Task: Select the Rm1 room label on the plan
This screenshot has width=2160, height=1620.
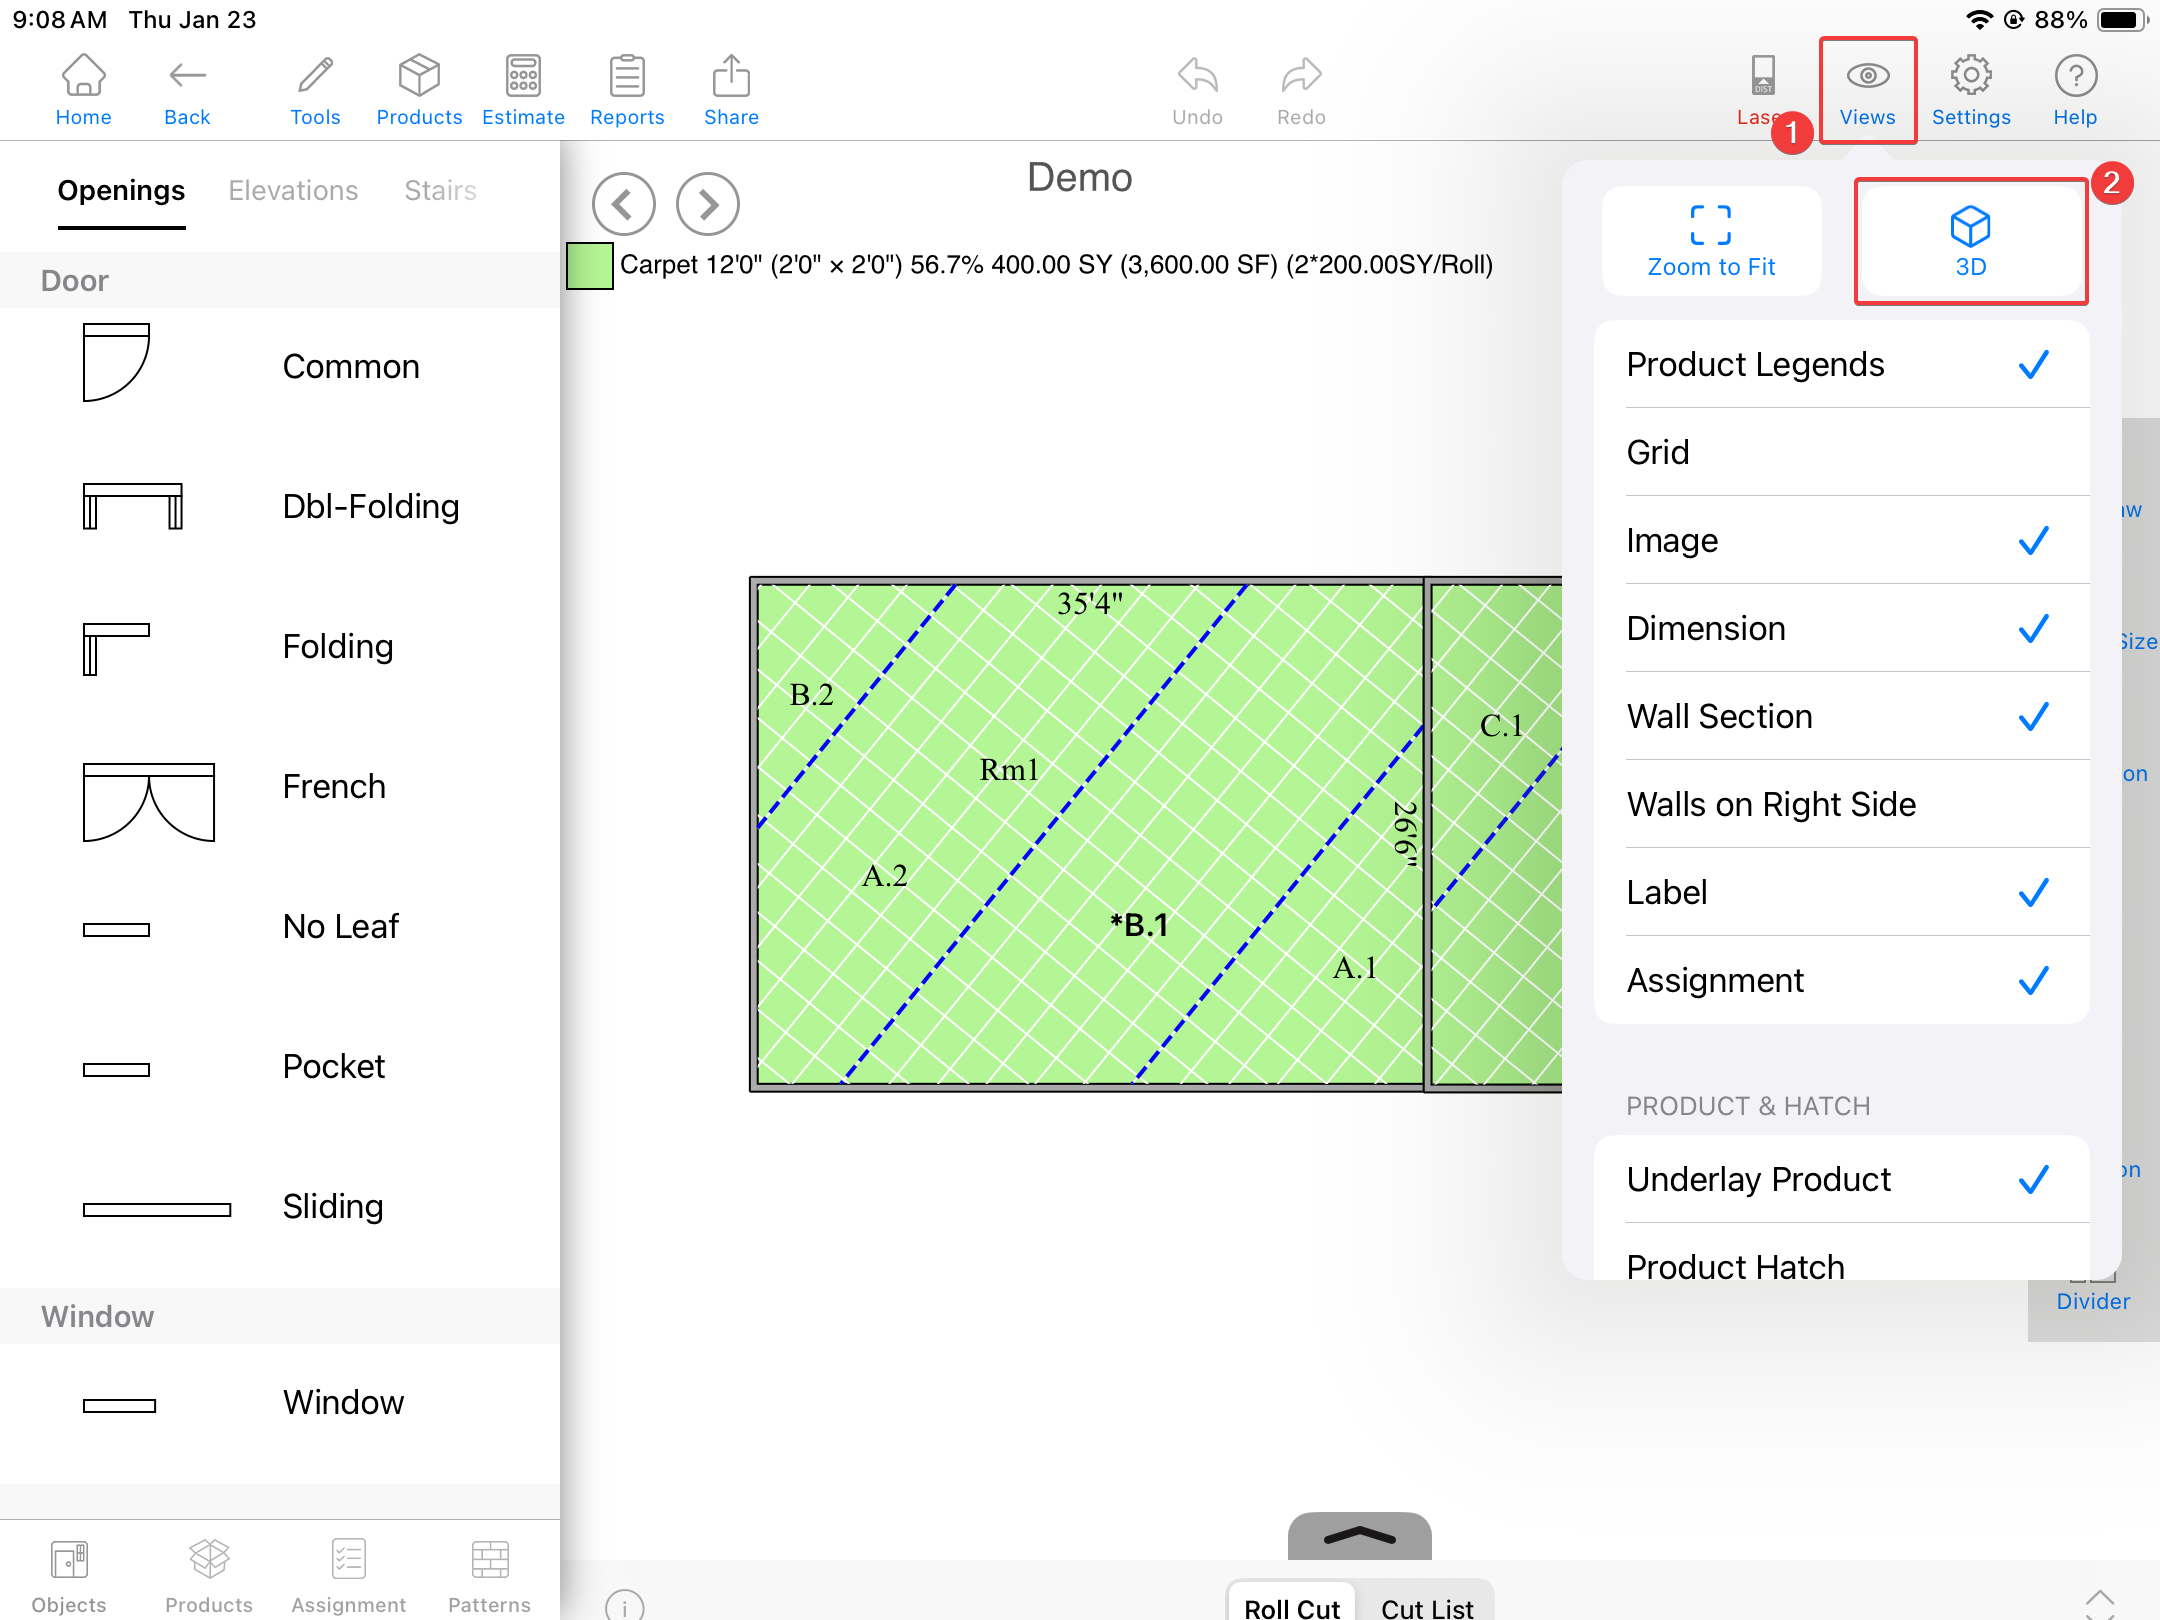Action: (1009, 770)
